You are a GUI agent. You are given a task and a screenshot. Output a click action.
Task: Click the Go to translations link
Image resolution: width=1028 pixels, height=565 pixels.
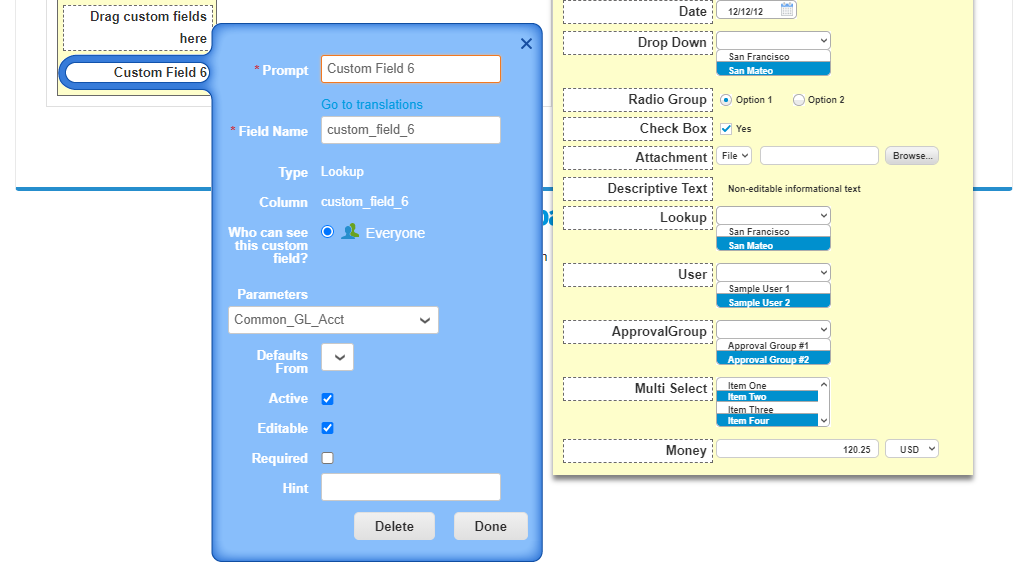point(372,105)
